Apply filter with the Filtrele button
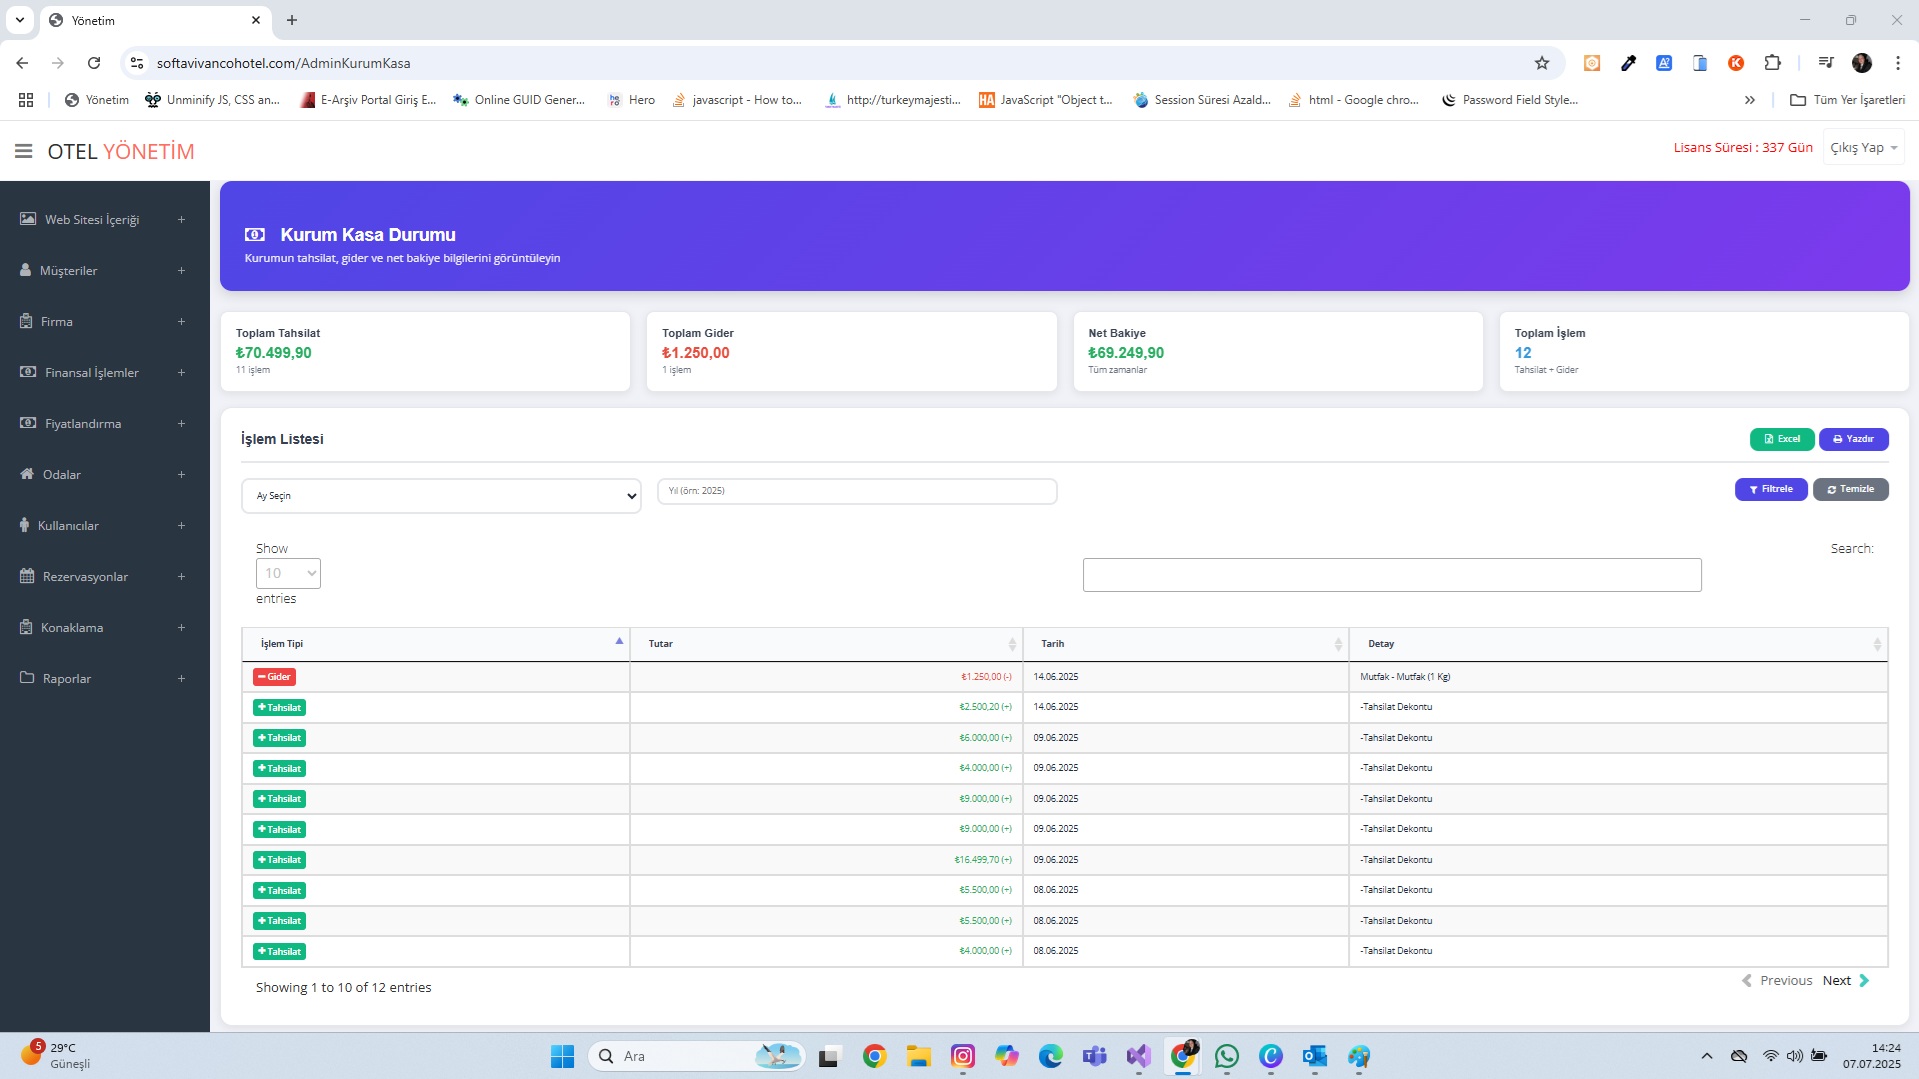 1770,489
